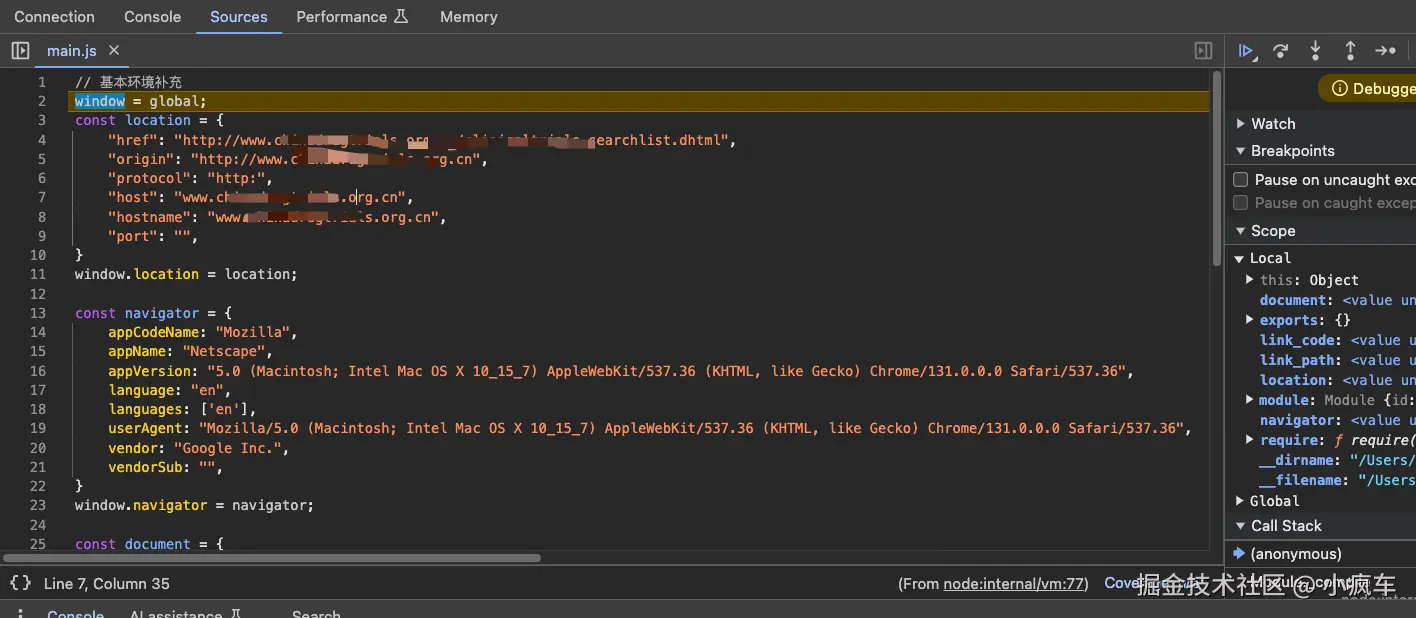Image resolution: width=1416 pixels, height=618 pixels.
Task: Click the horizontal scrollbar of code editor
Action: [x=272, y=558]
